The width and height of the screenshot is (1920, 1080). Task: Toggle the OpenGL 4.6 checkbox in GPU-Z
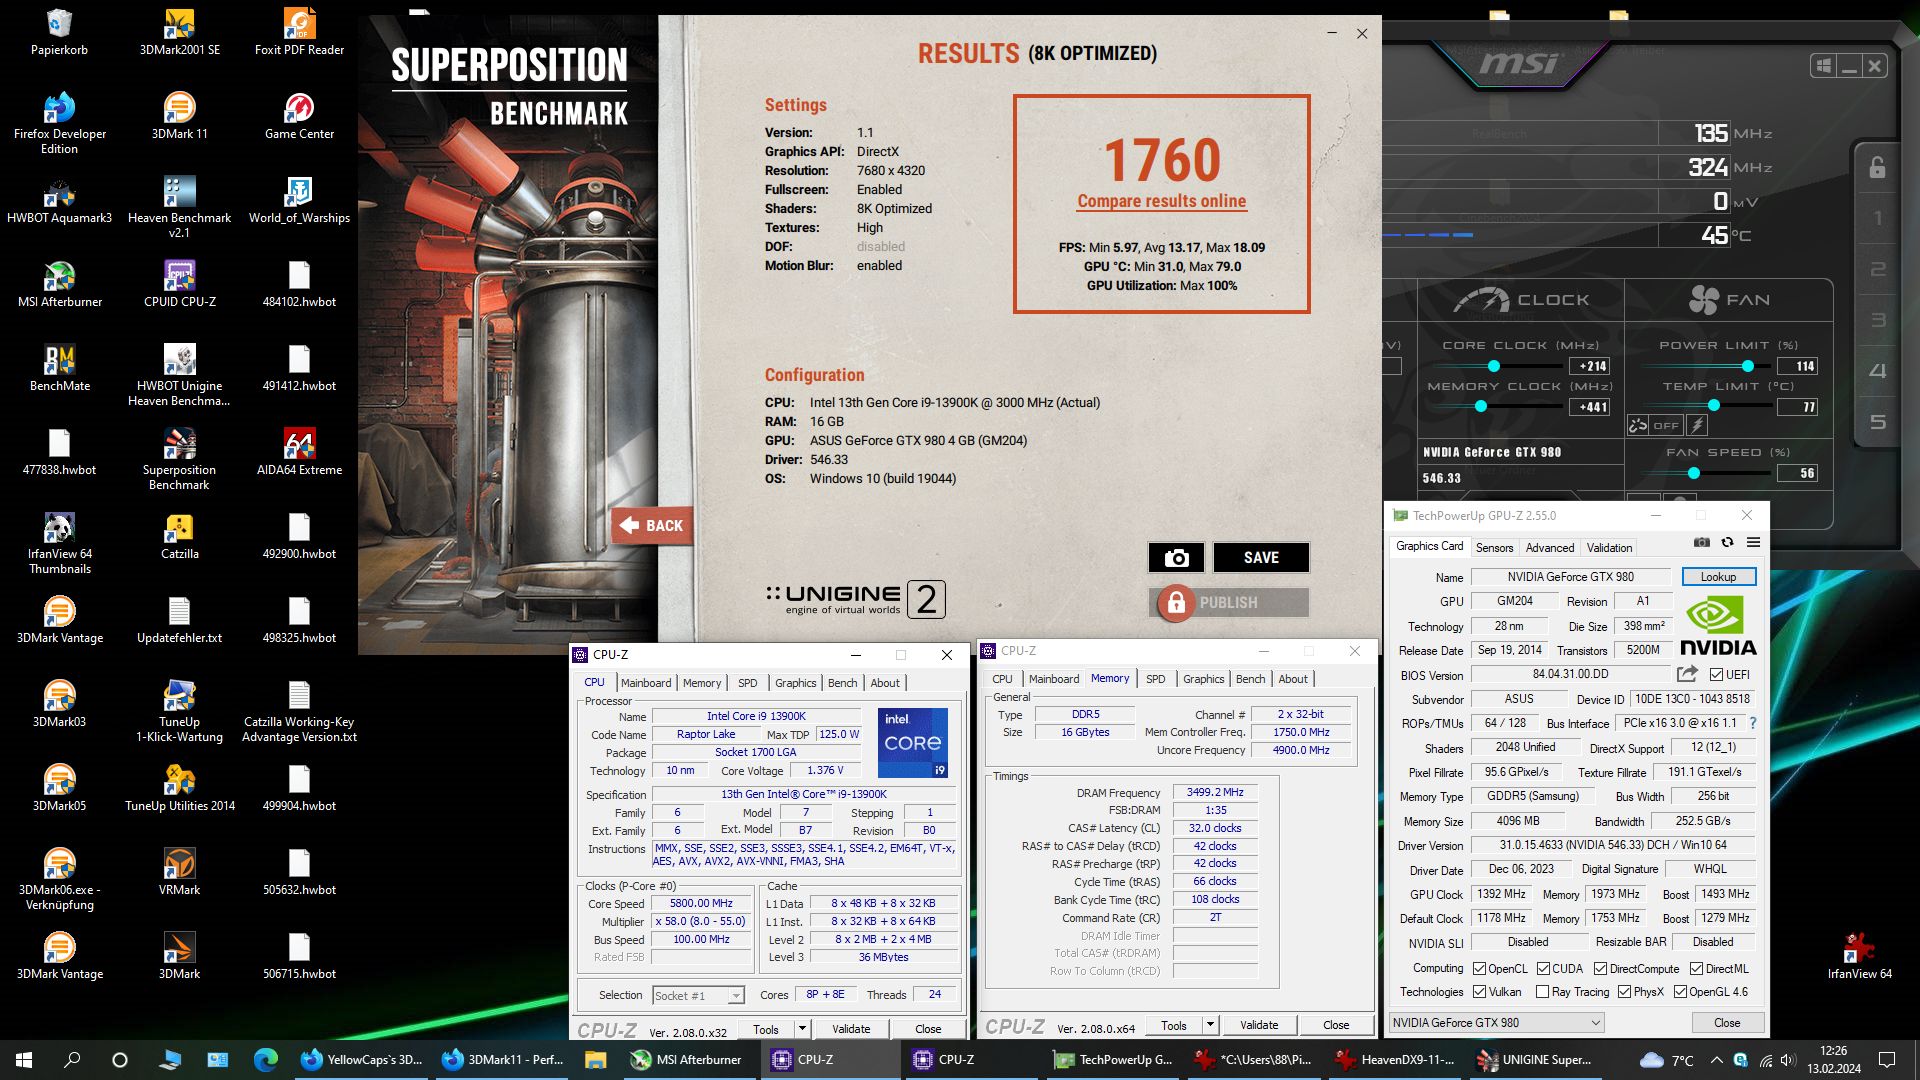(x=1680, y=992)
